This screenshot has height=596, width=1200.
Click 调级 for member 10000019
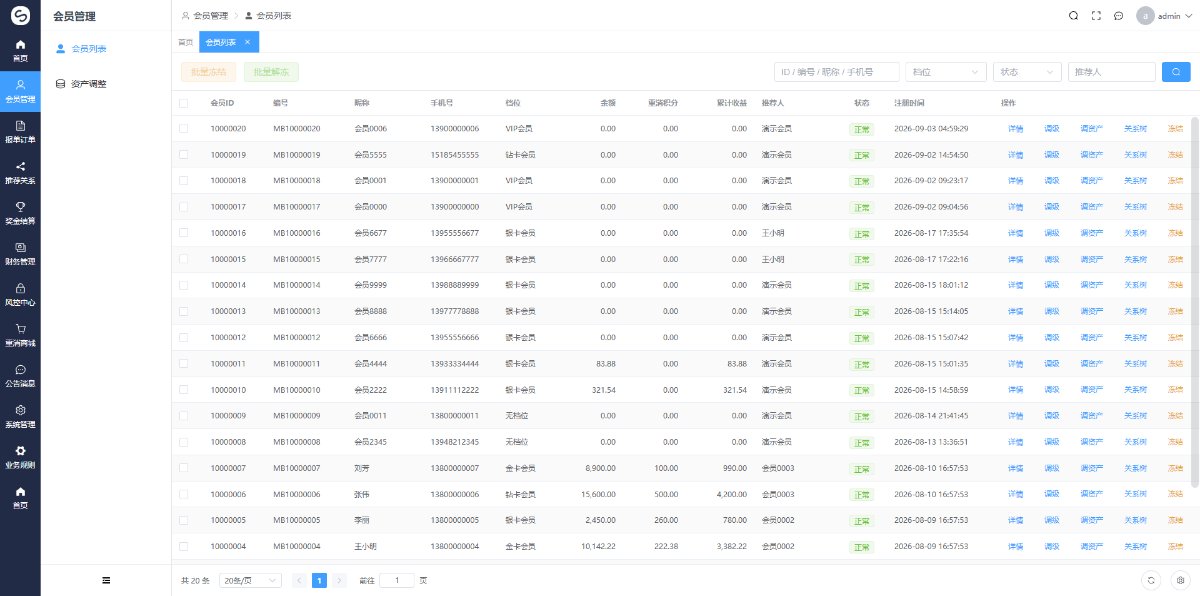coord(1051,155)
